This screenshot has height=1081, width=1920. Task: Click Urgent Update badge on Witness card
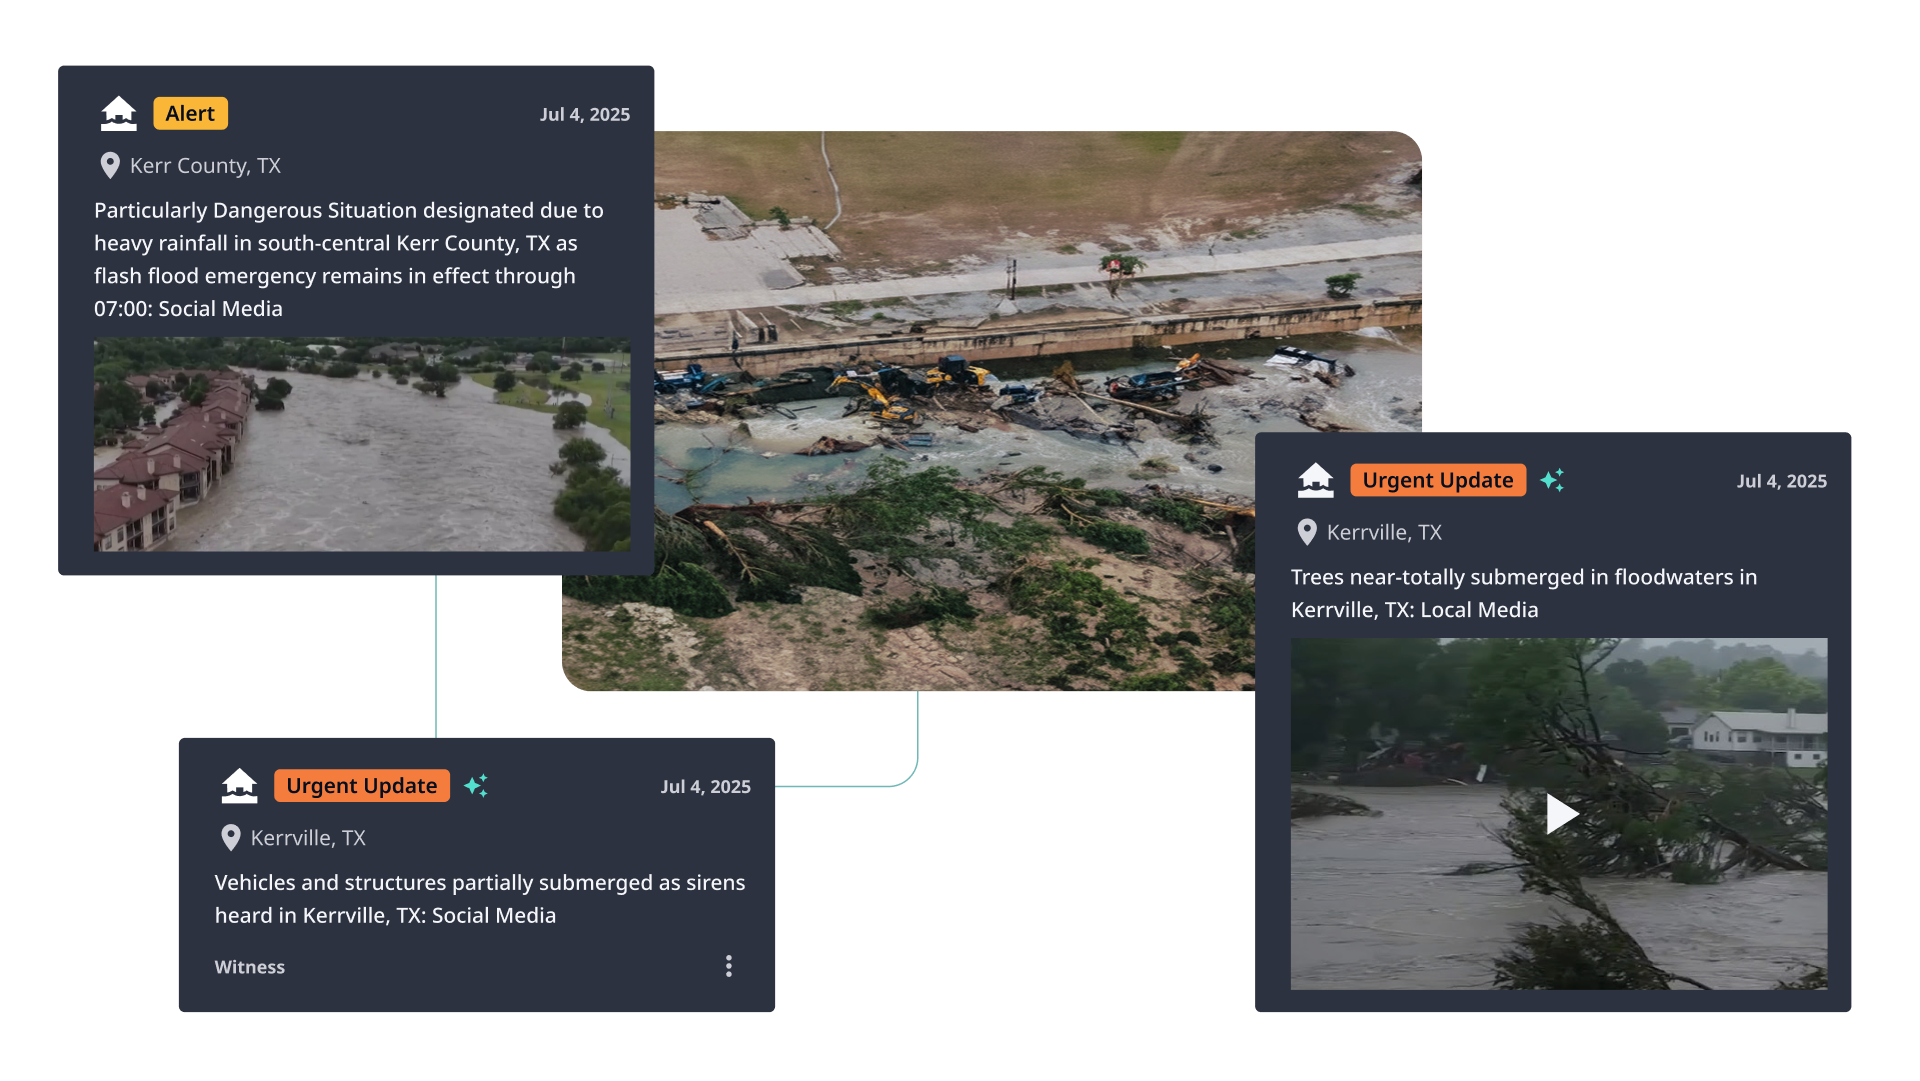361,786
